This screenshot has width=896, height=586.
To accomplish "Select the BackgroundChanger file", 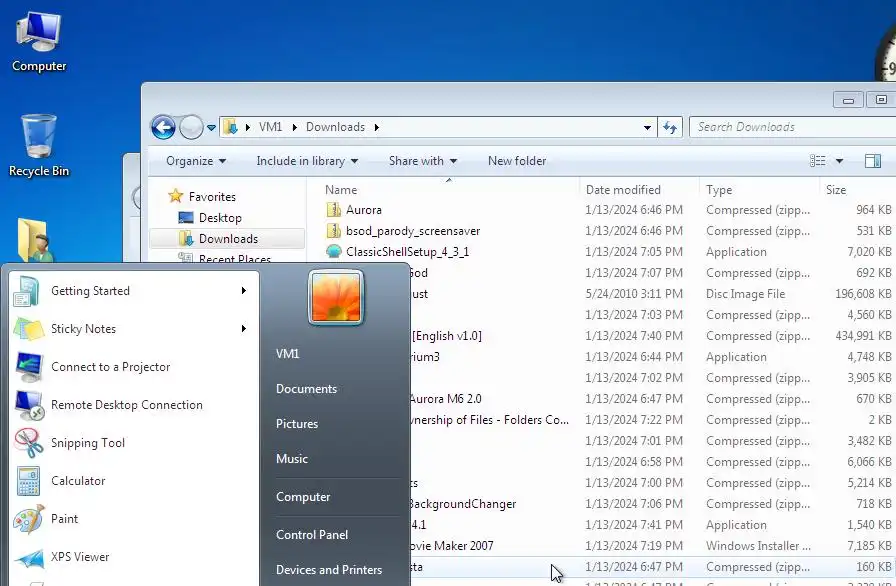I will tap(463, 504).
